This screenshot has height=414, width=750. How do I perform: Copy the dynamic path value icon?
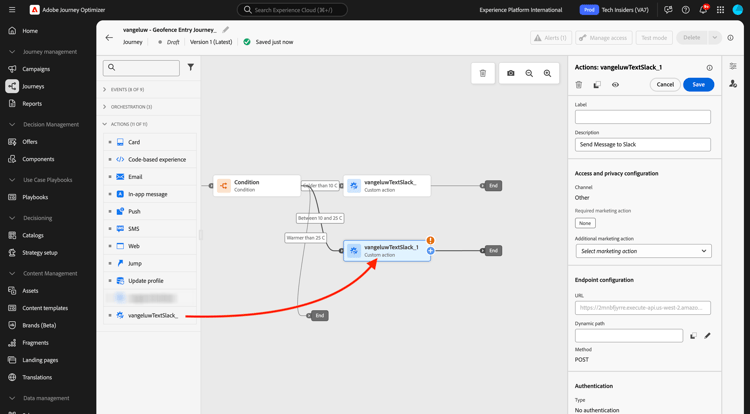(x=693, y=336)
